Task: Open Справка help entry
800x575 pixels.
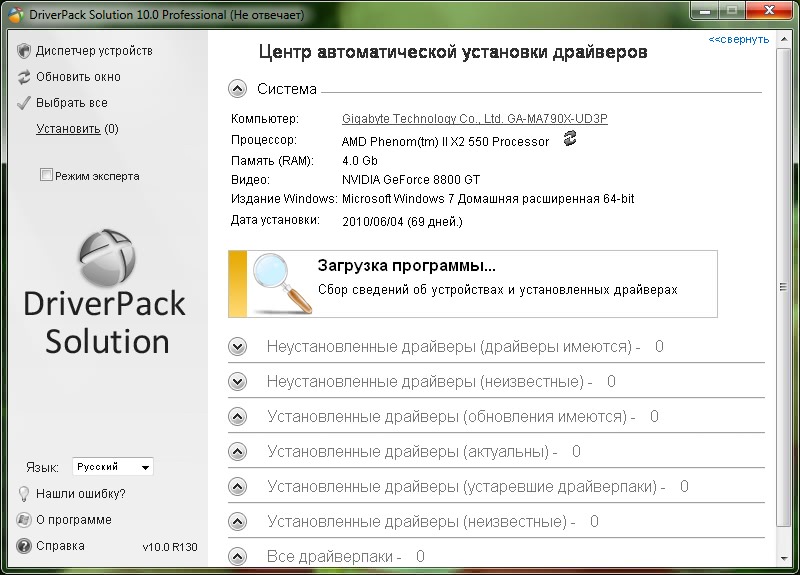Action: [x=60, y=546]
